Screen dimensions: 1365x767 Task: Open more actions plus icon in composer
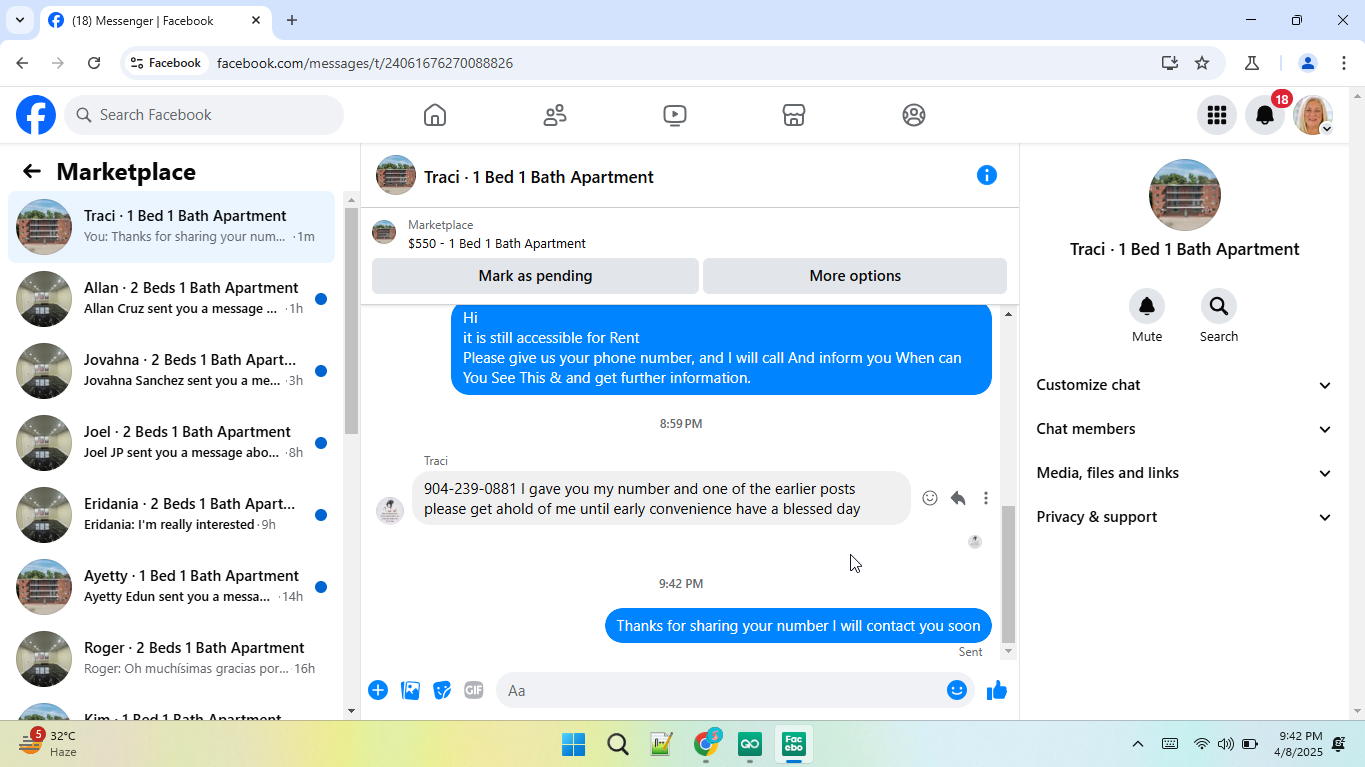[x=378, y=690]
